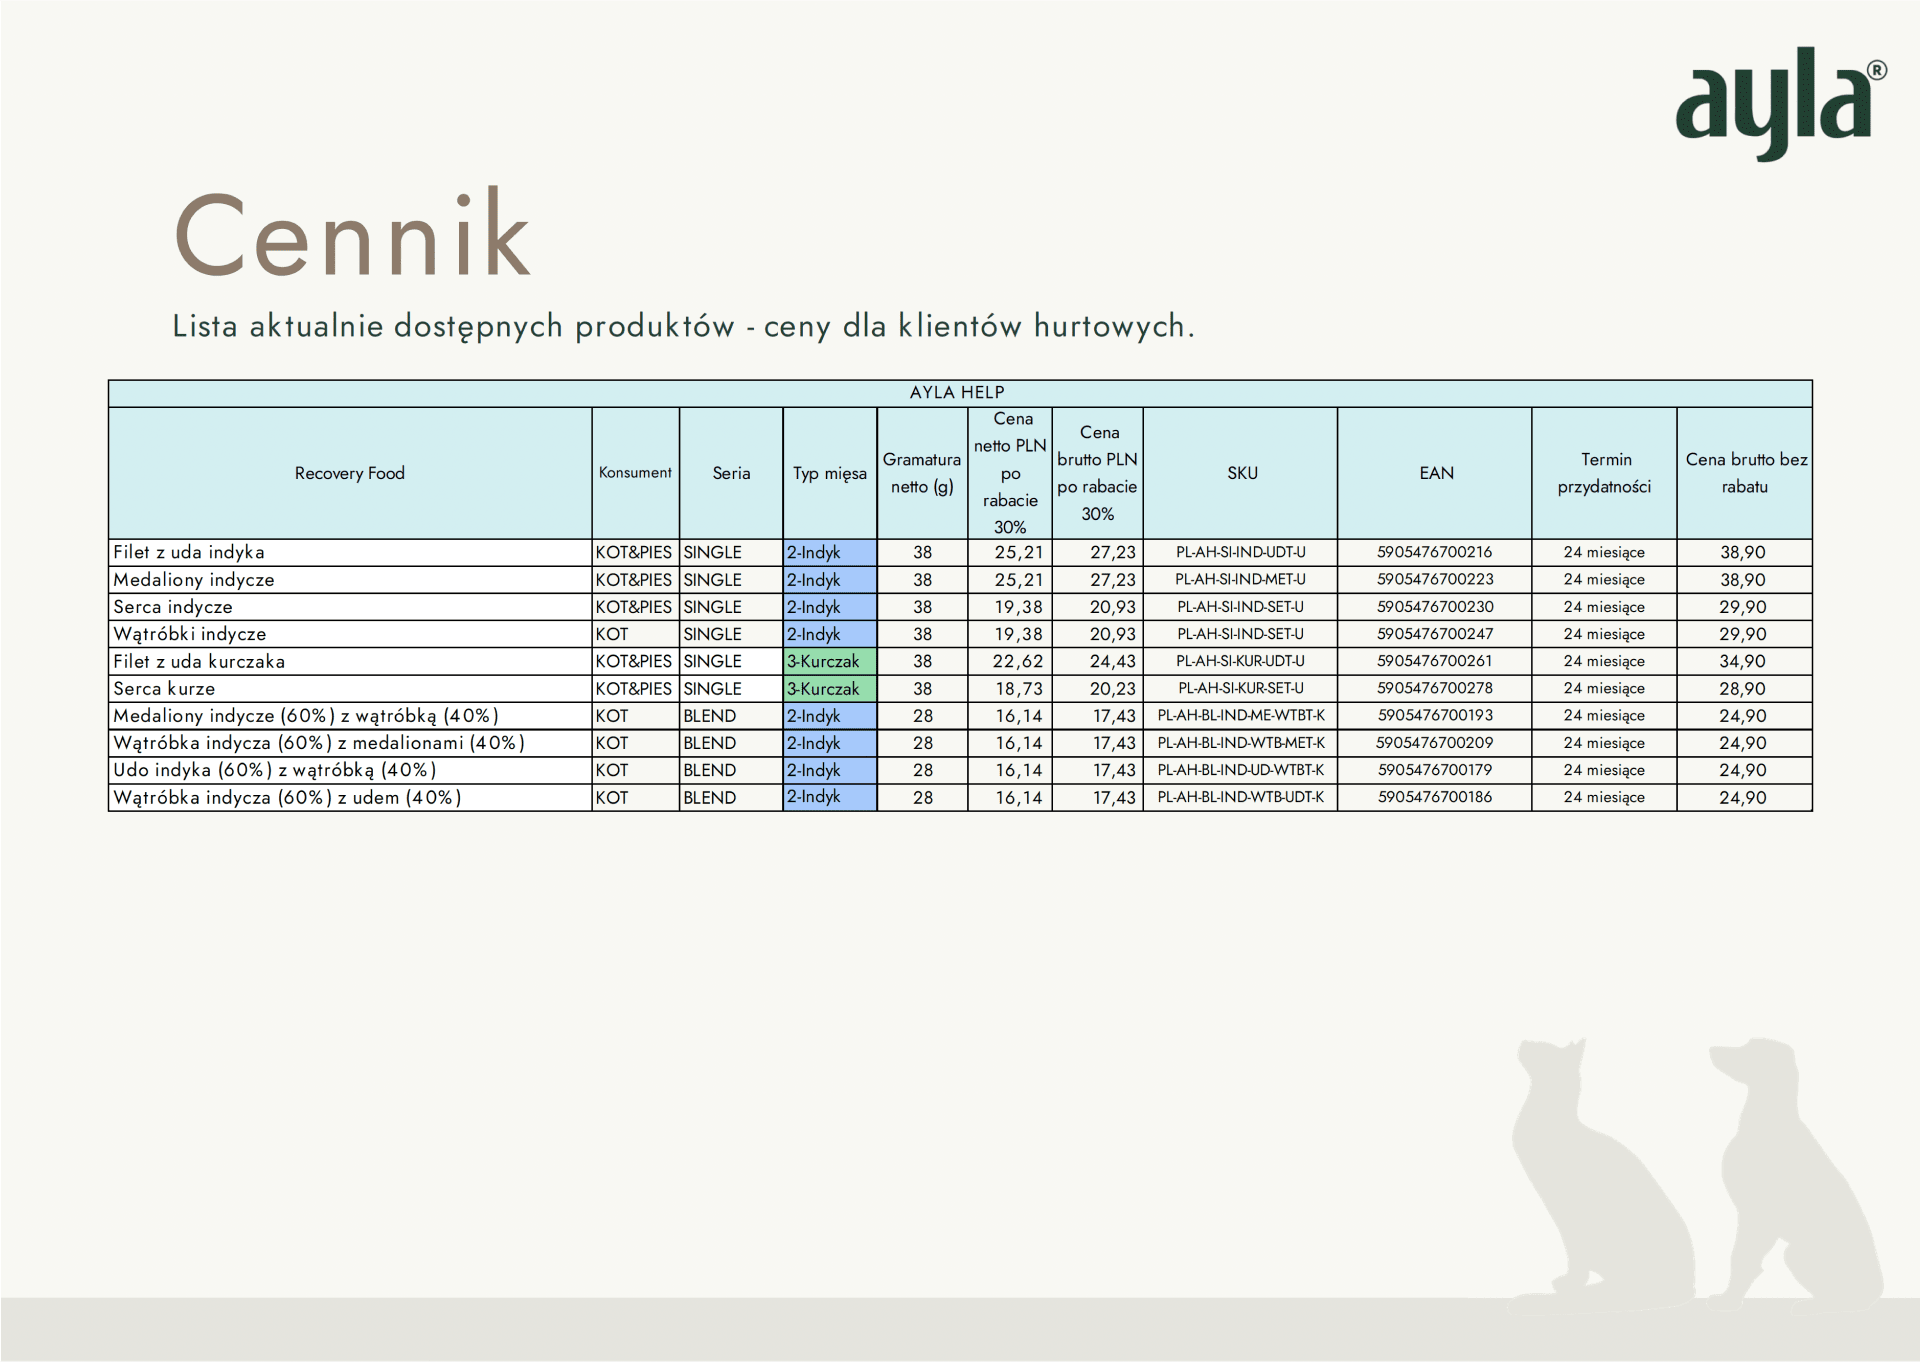This screenshot has height=1362, width=1920.
Task: Select the Filet z uda indyka row
Action: click(189, 552)
